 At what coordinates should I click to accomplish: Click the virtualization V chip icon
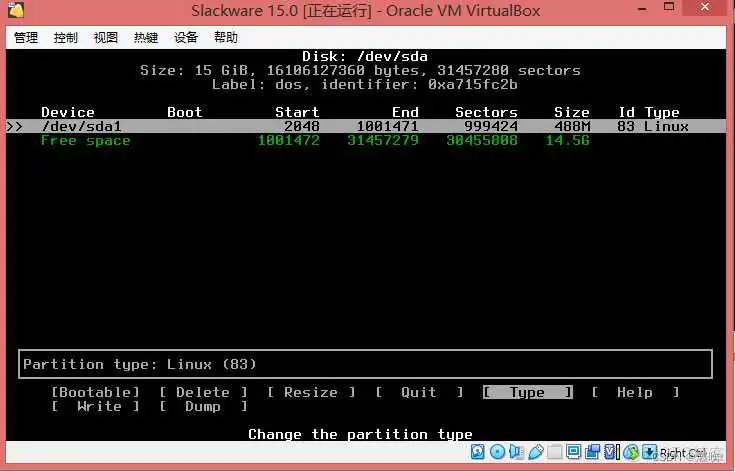click(x=611, y=452)
